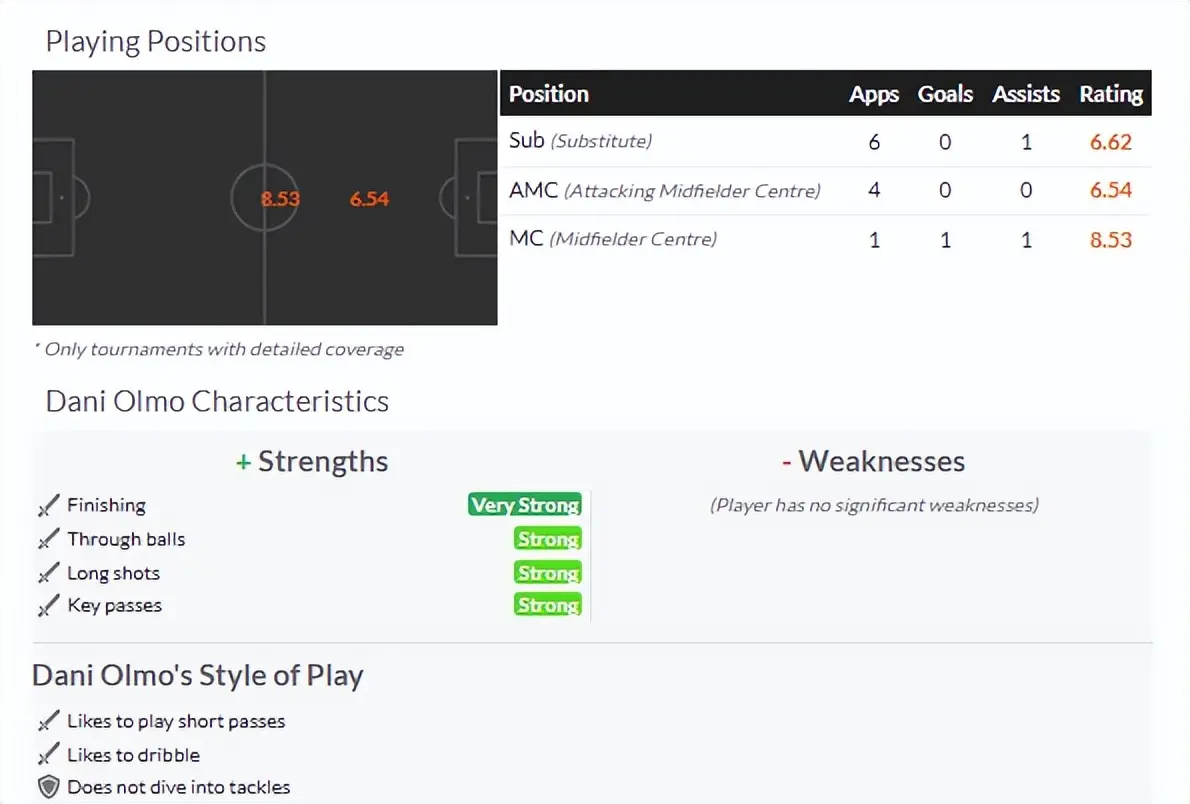Click the 8.53 rating on the pitch map
This screenshot has height=804, width=1190.
(x=280, y=199)
